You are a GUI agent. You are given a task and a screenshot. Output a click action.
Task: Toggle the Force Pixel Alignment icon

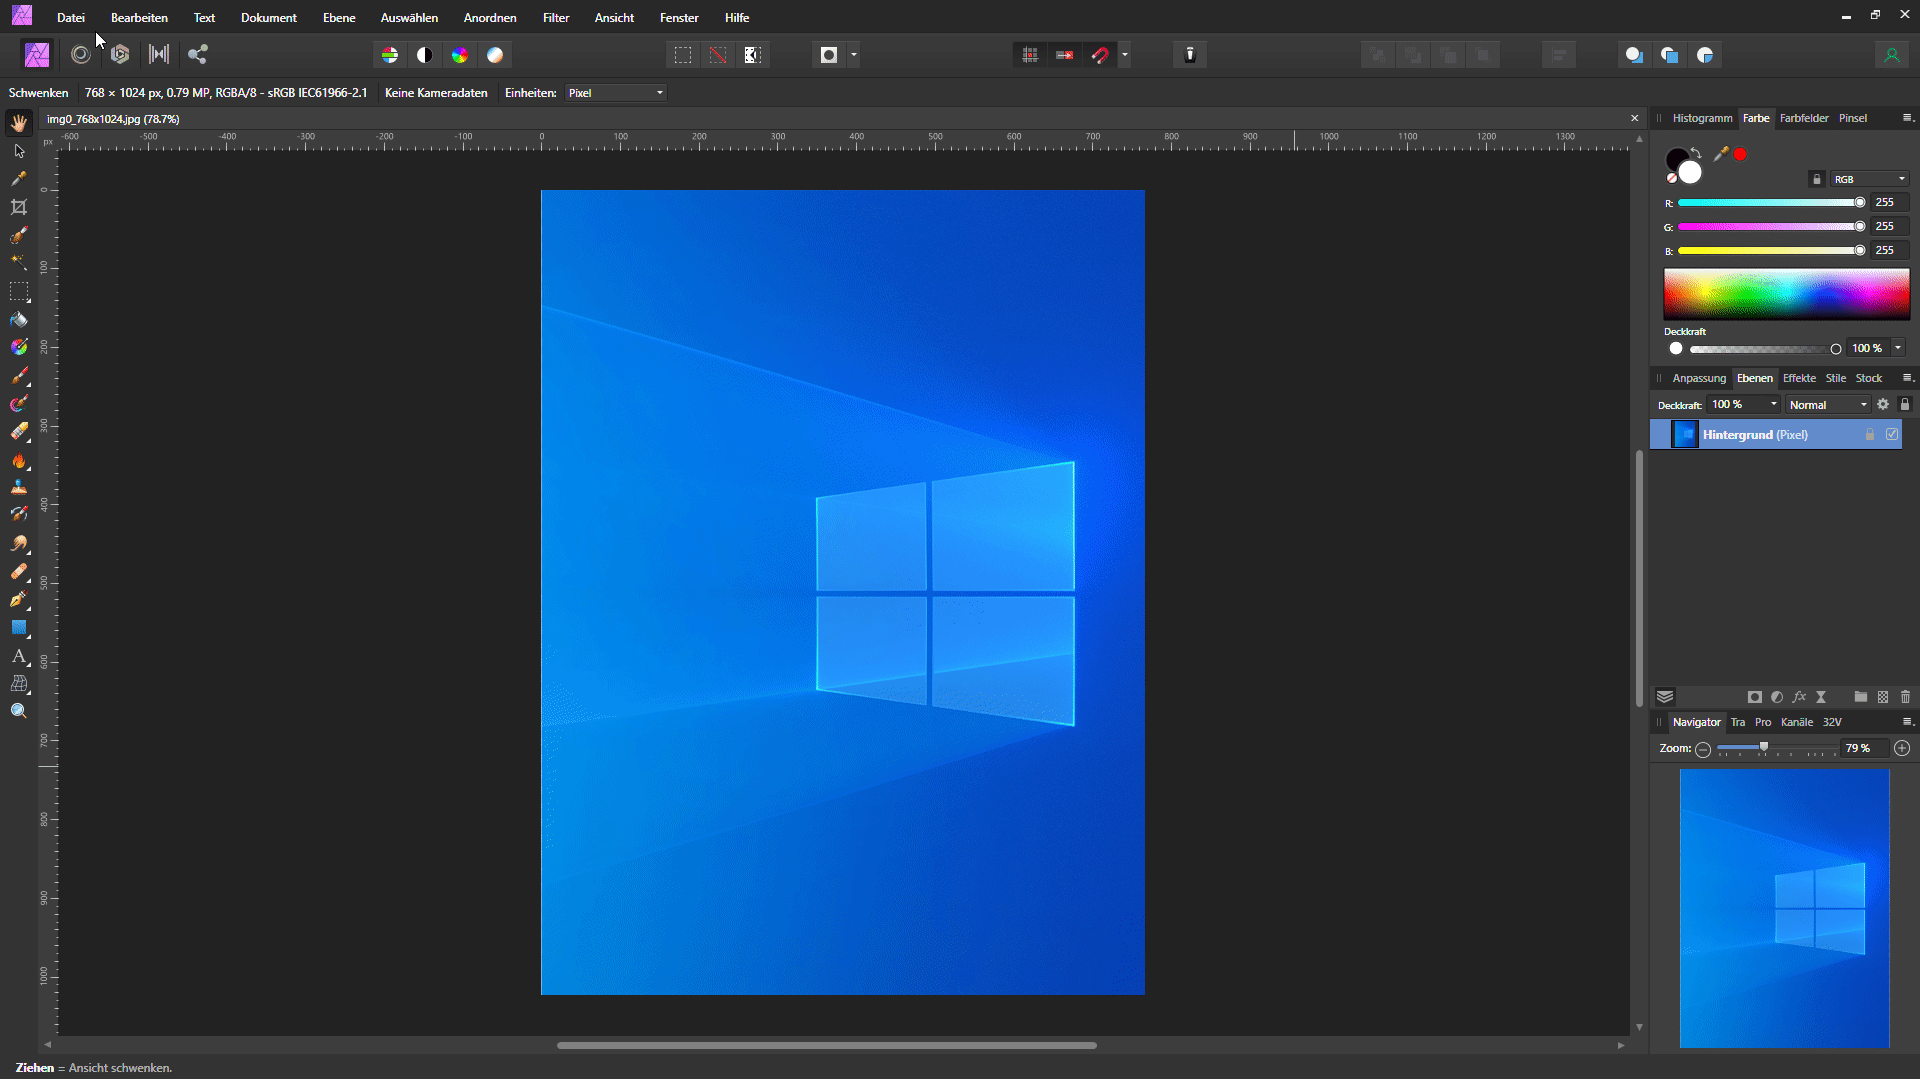tap(1030, 55)
